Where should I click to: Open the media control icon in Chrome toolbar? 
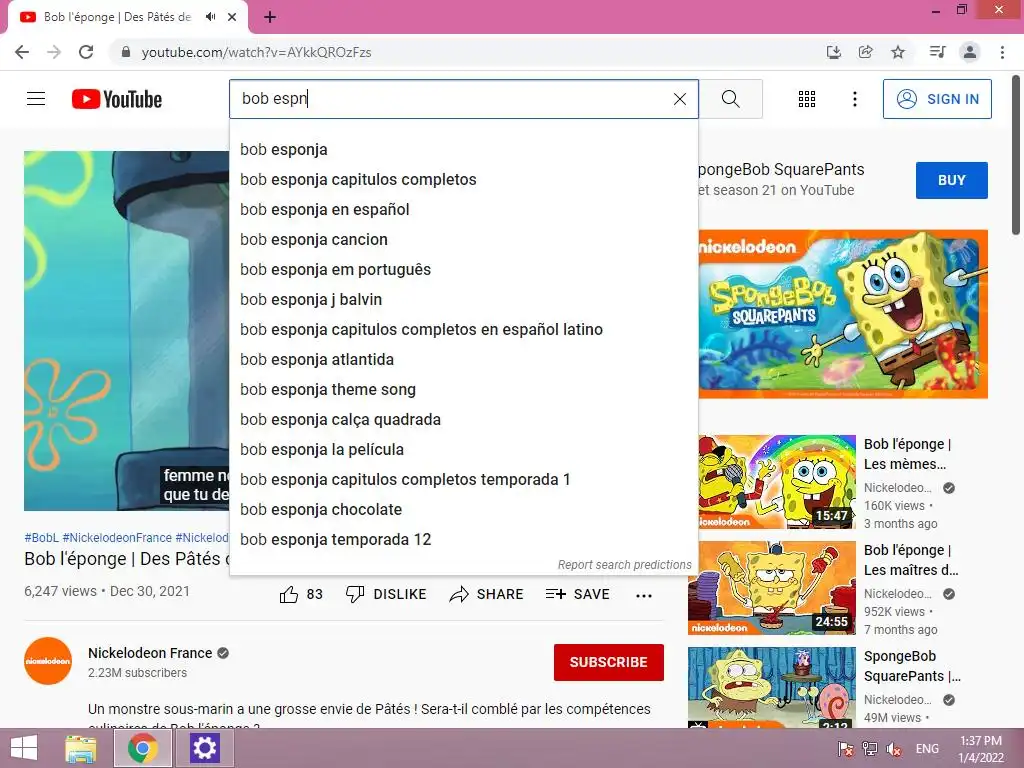tap(937, 52)
